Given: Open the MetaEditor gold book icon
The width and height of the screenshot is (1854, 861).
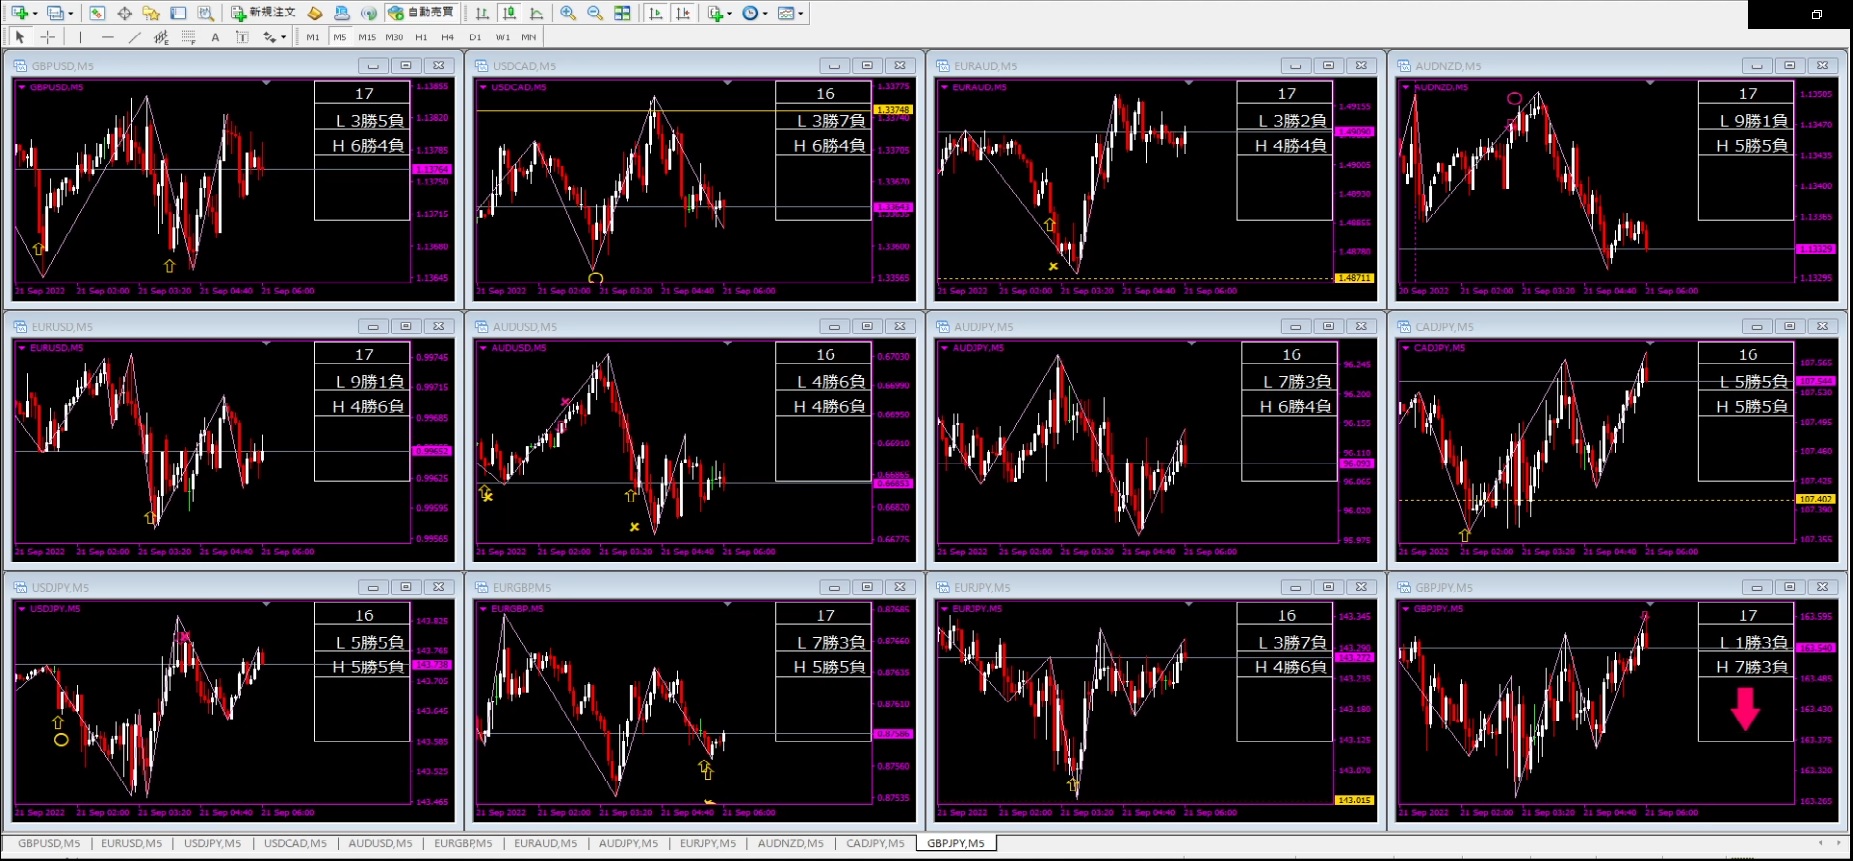Looking at the screenshot, I should (x=314, y=13).
